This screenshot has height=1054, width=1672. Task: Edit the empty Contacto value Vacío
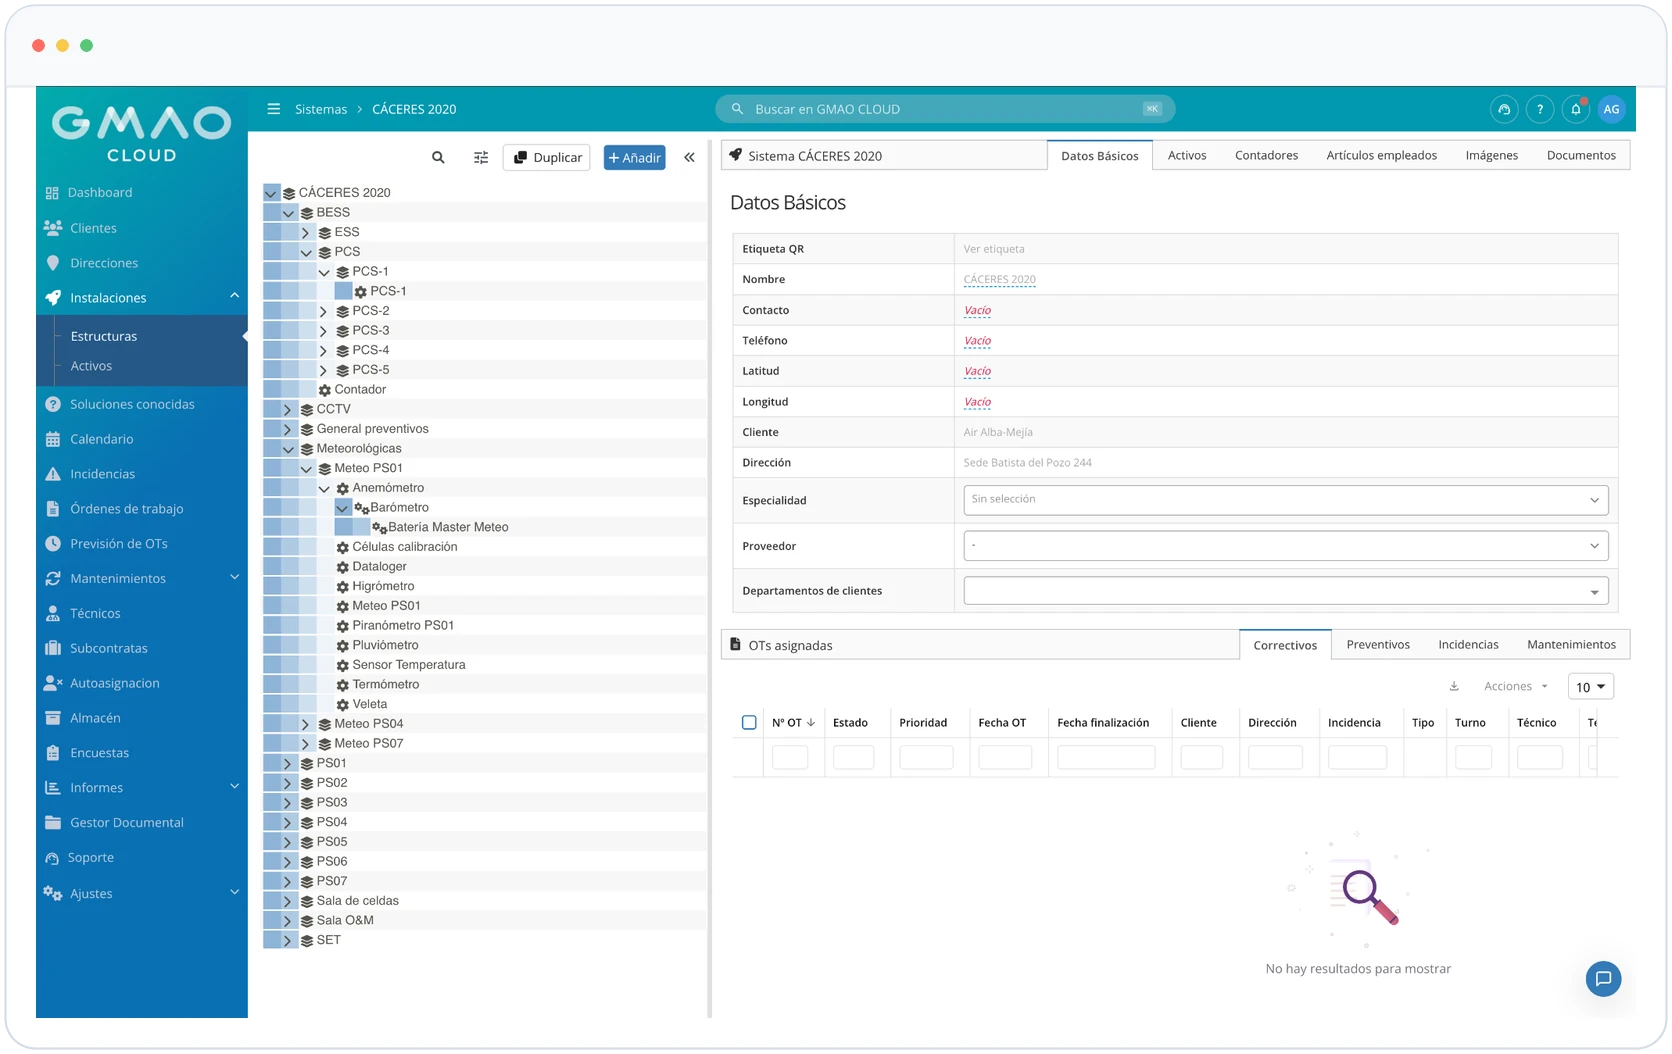[x=977, y=310]
